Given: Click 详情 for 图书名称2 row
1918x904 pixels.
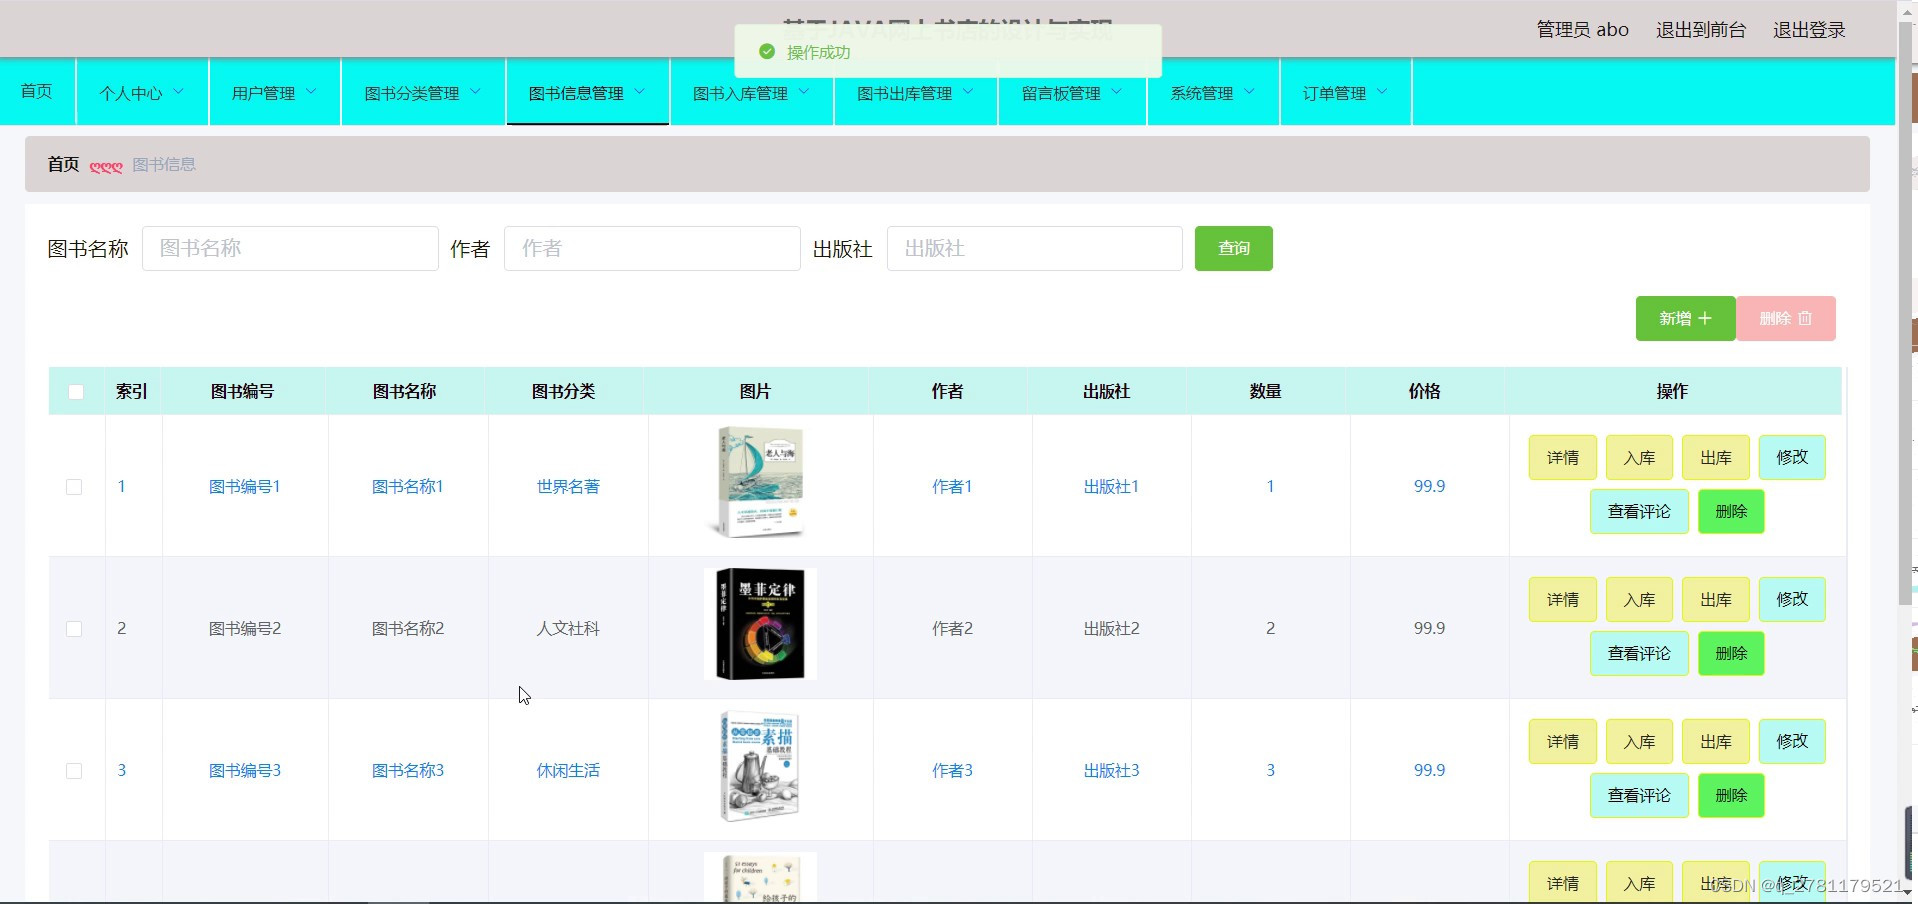Looking at the screenshot, I should 1563,599.
